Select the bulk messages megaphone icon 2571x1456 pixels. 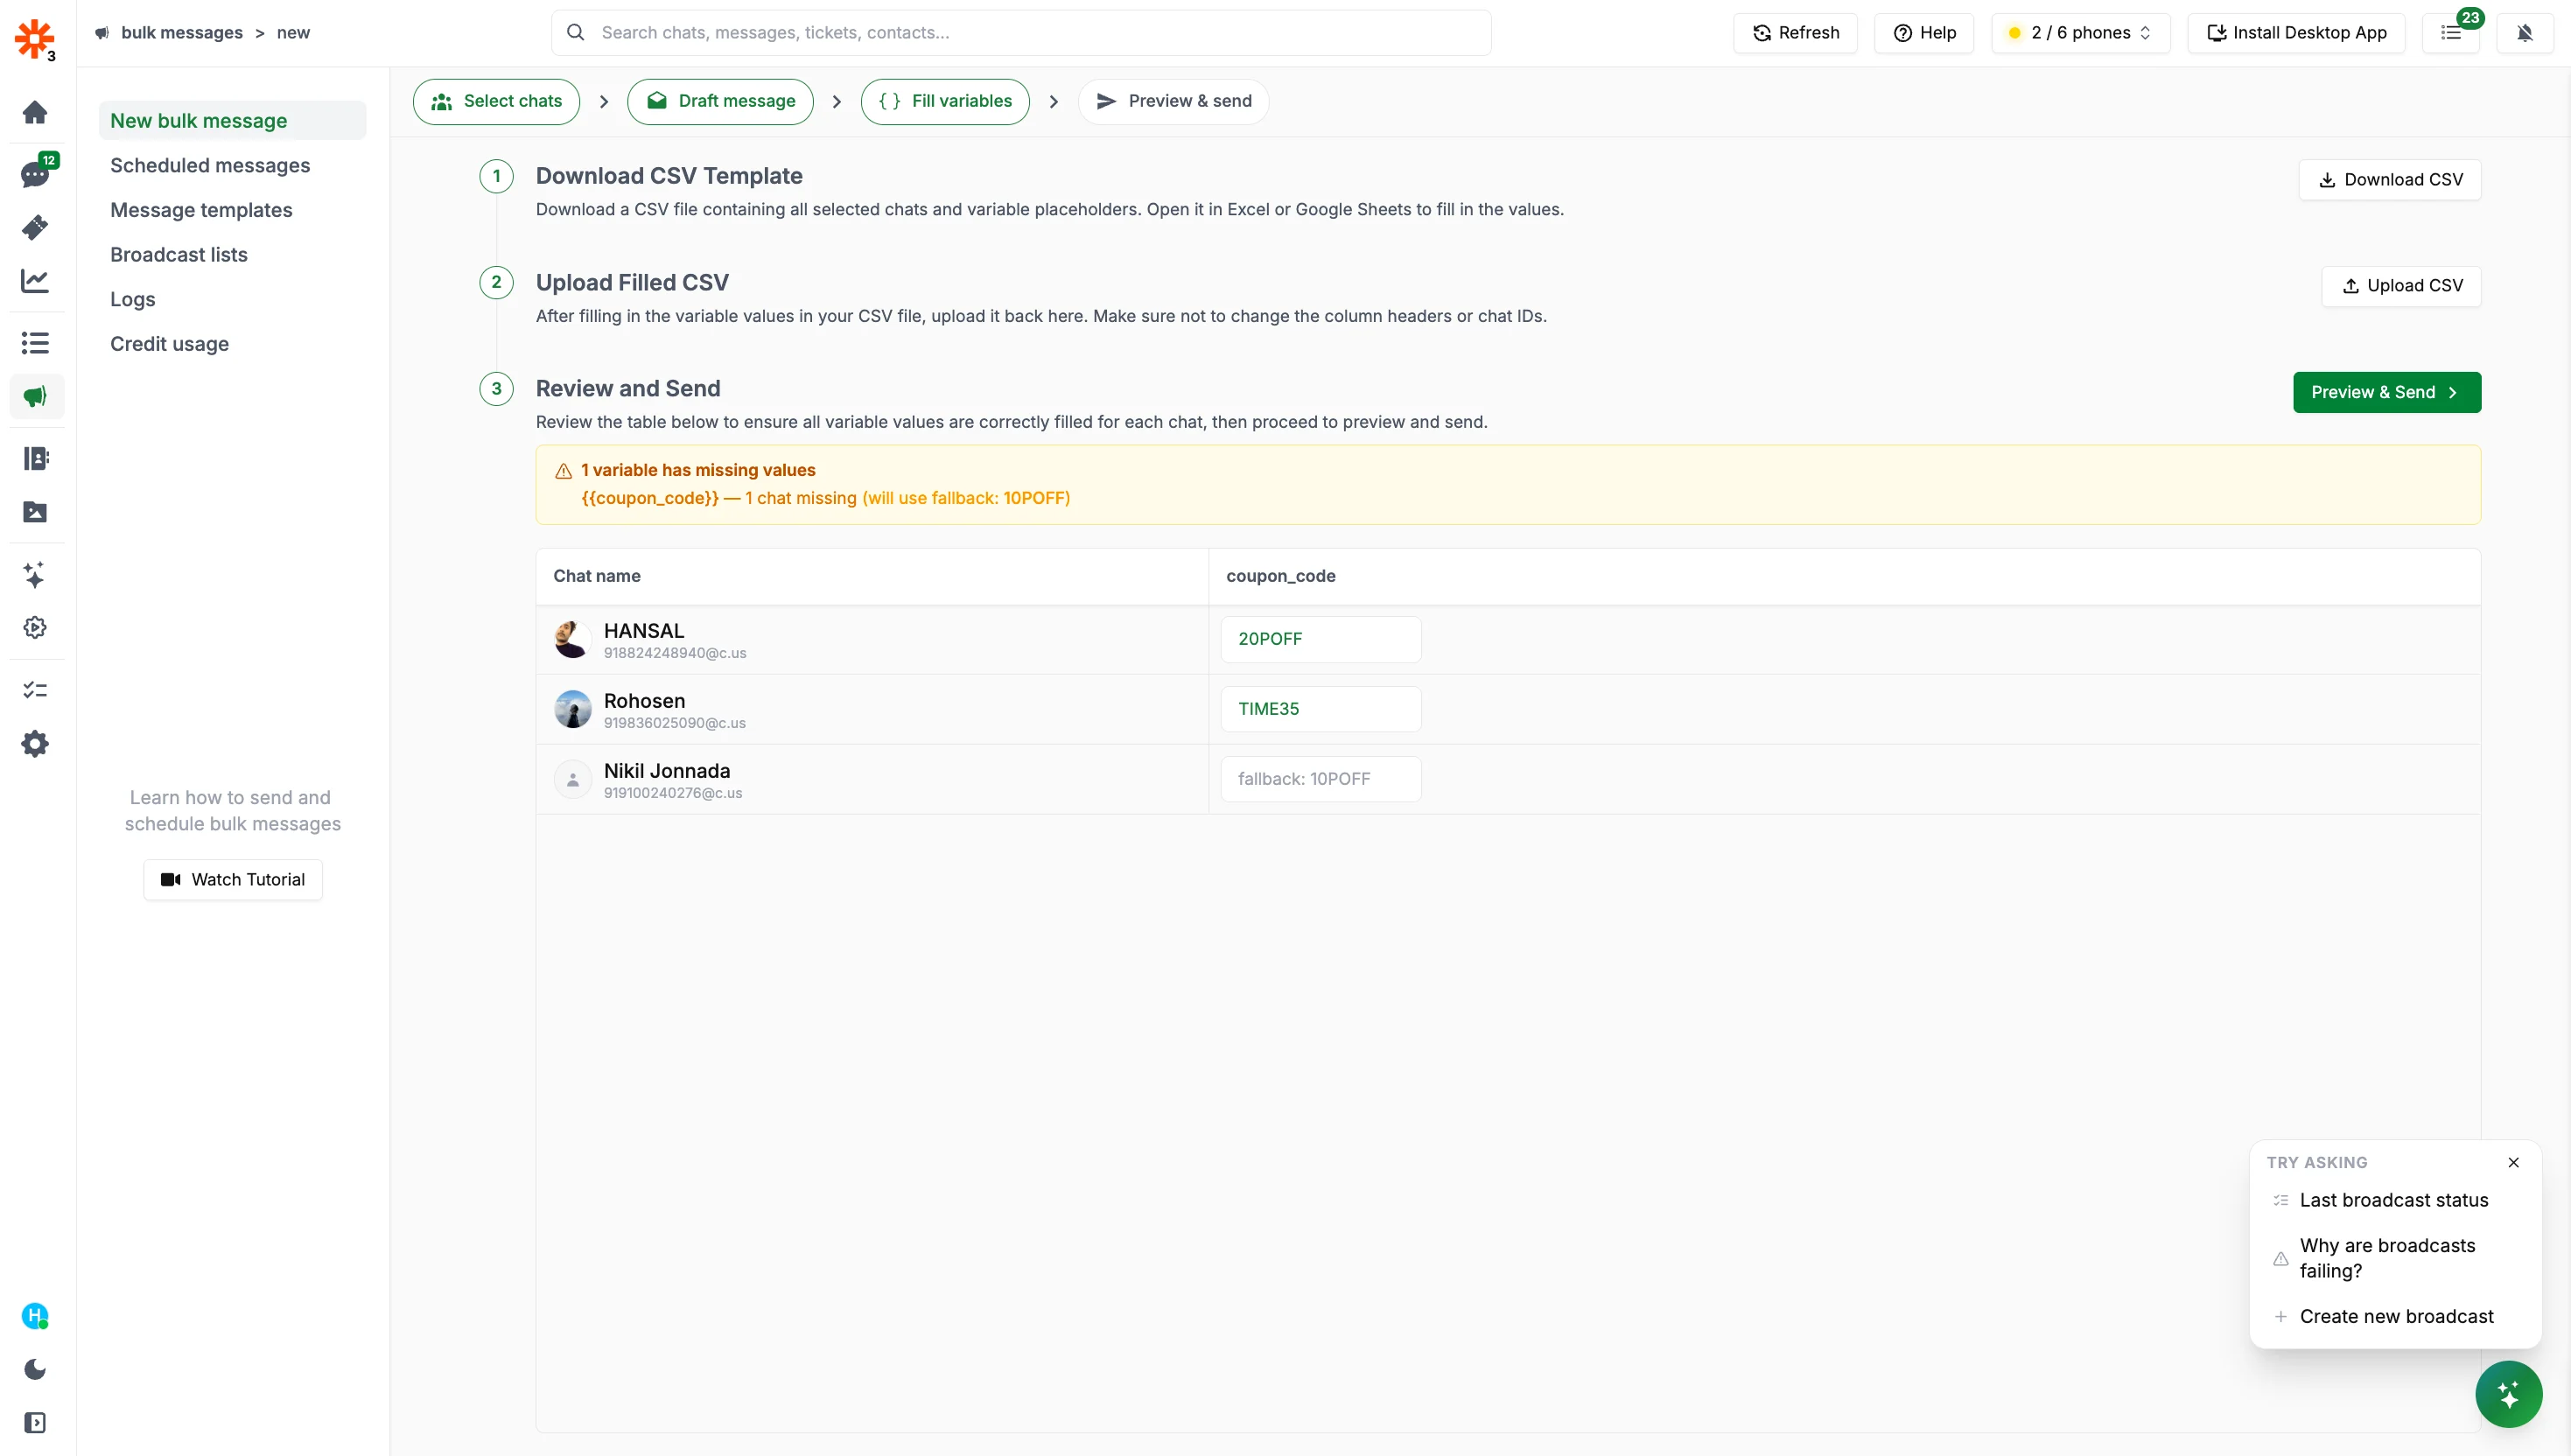(36, 397)
